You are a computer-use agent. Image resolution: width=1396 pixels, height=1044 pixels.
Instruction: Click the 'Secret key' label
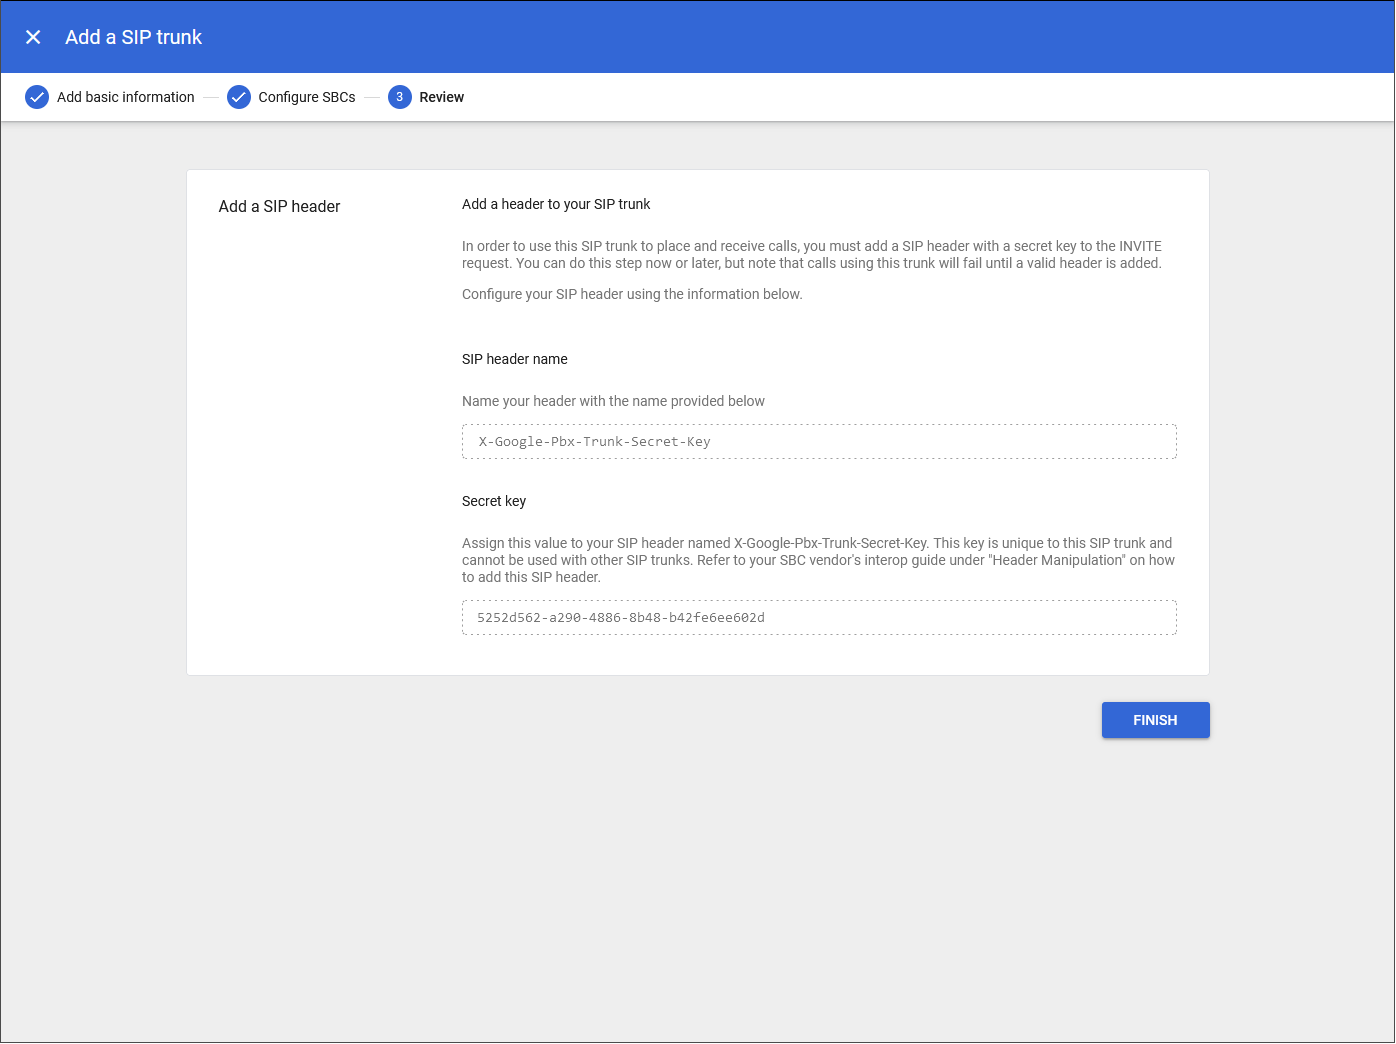[494, 501]
